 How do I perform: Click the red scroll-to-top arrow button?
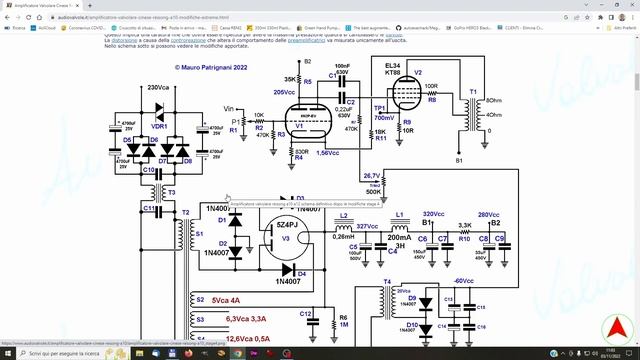(x=617, y=329)
